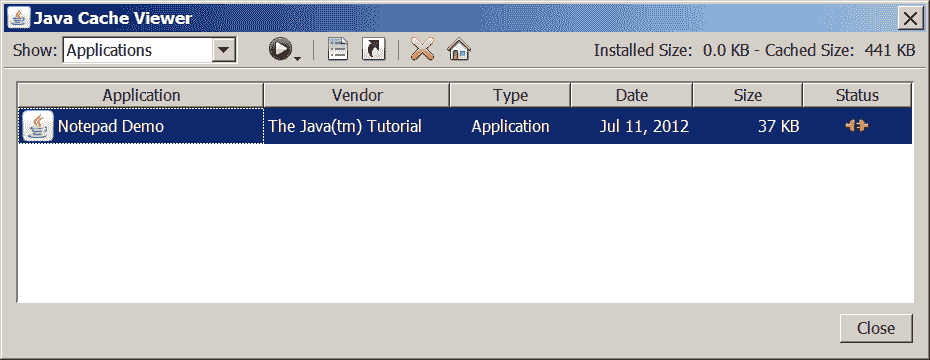Sort by the Size column header
Screen dimensions: 930x360
pyautogui.click(x=747, y=95)
